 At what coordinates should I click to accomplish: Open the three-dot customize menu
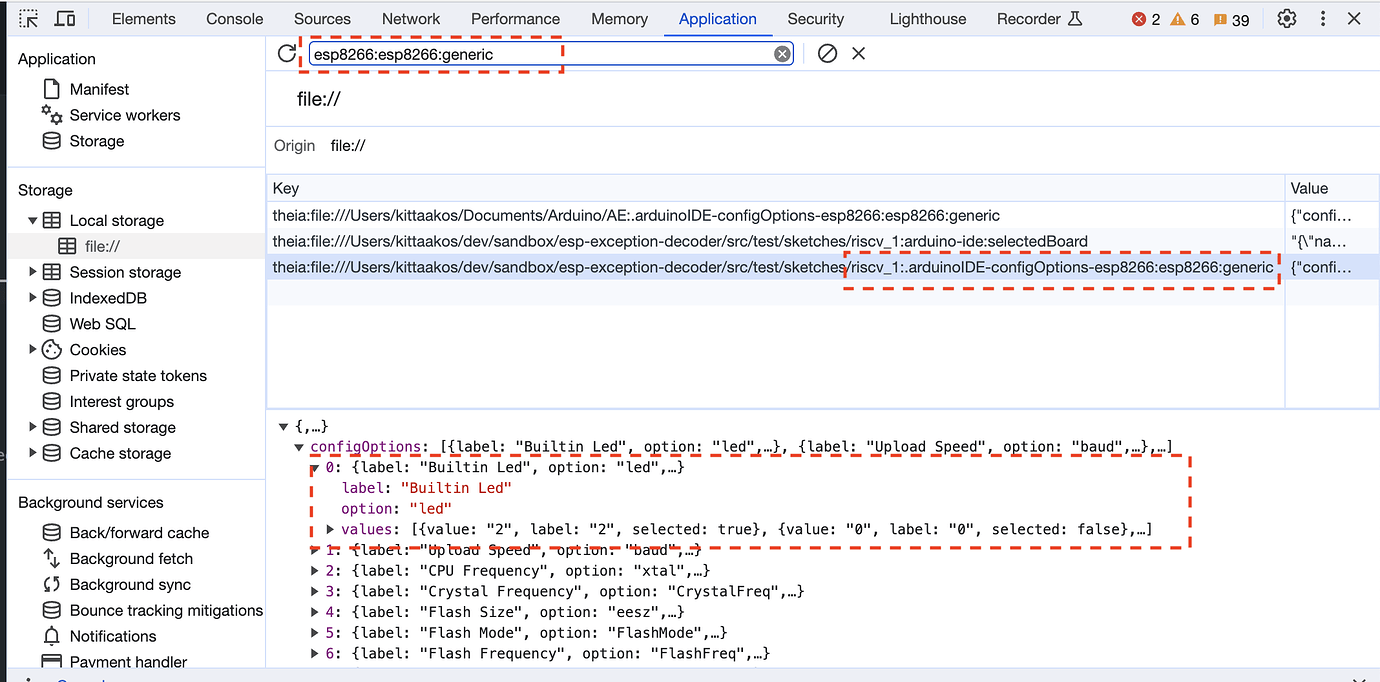point(1322,18)
